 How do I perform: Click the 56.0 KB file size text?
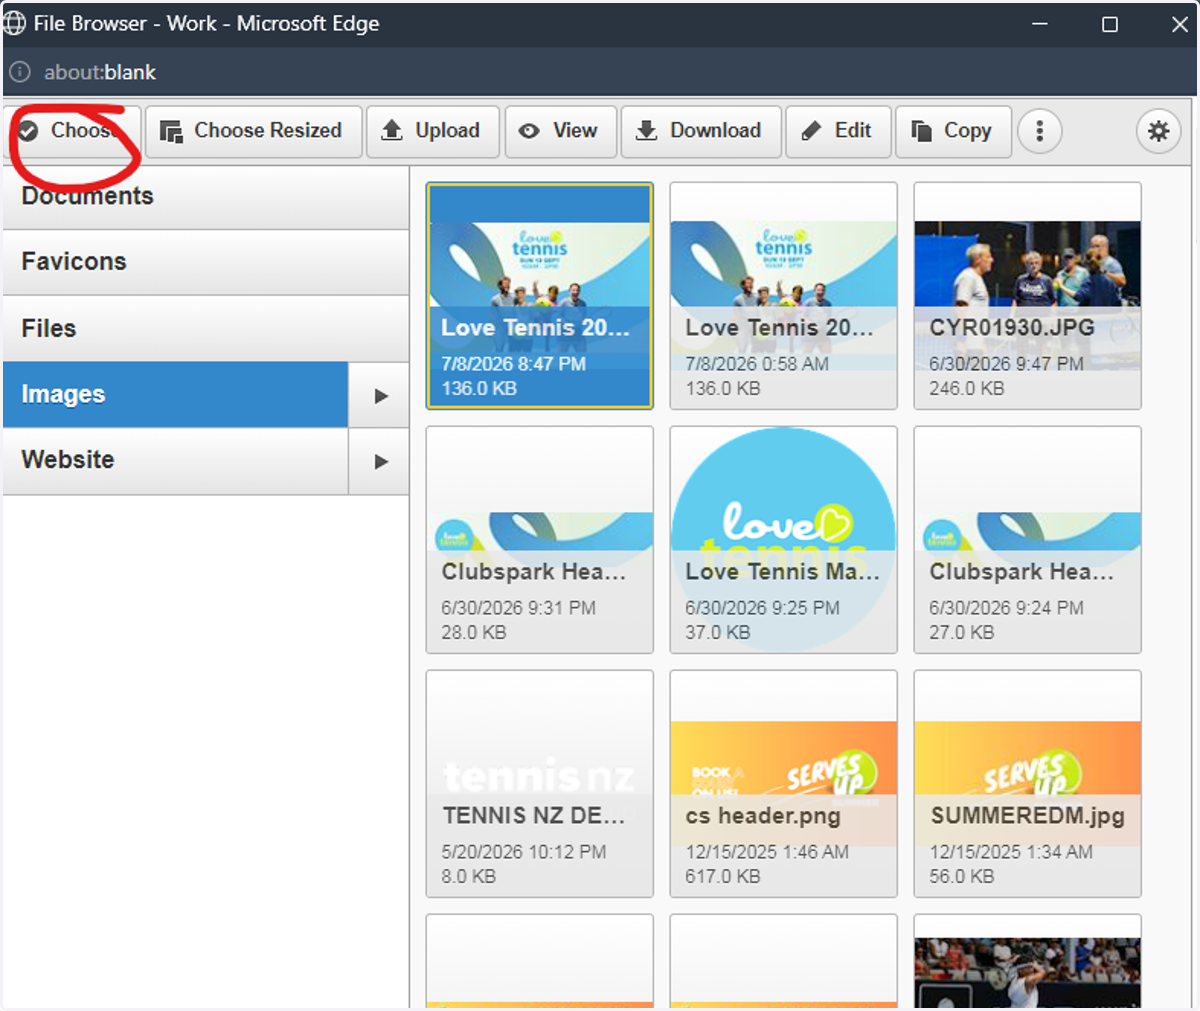[x=962, y=876]
